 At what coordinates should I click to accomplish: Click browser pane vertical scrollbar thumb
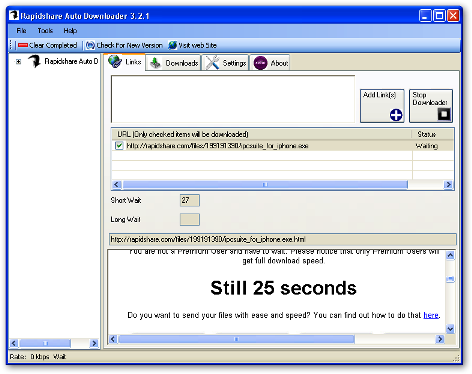pos(450,279)
